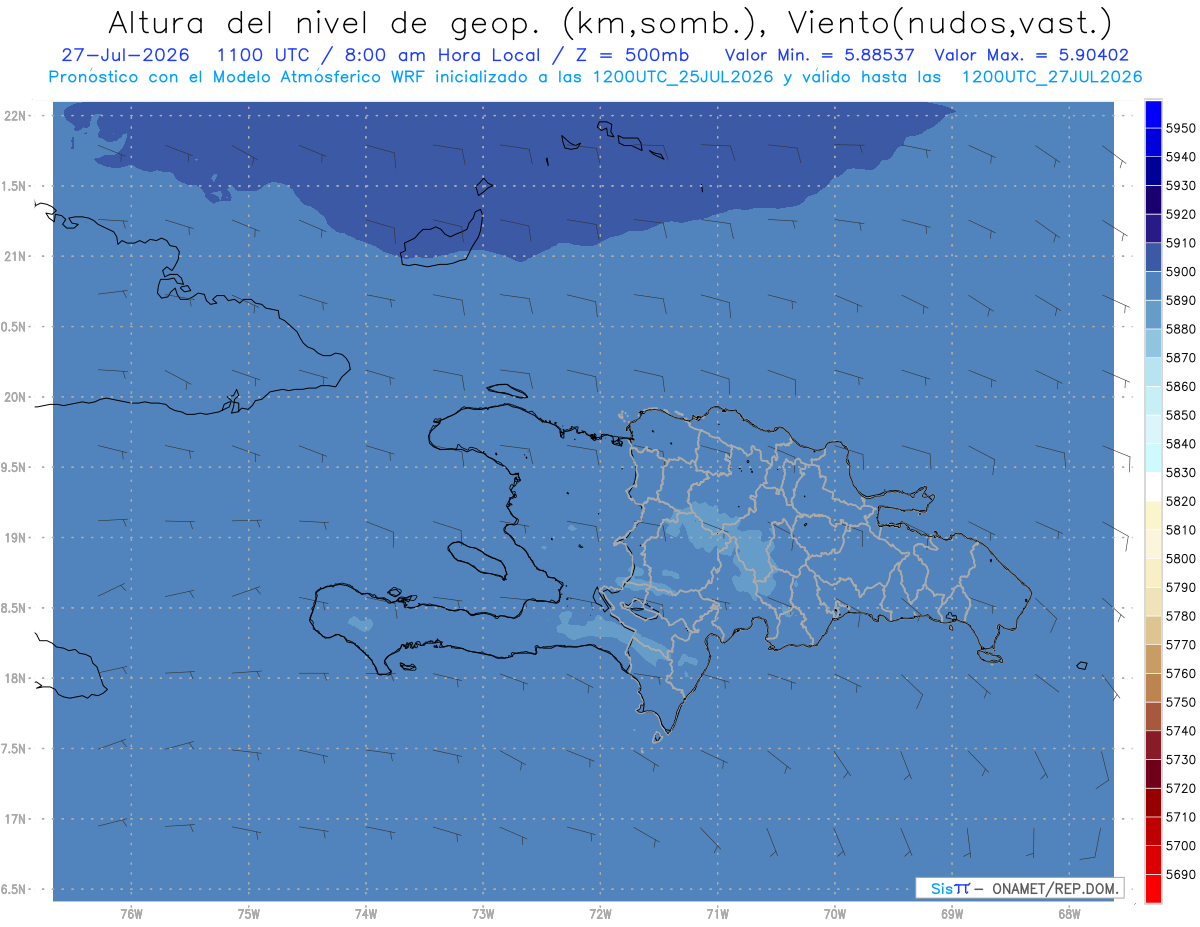Click the '1.5N' latitude label
This screenshot has width=1200, height=927.
[14, 186]
